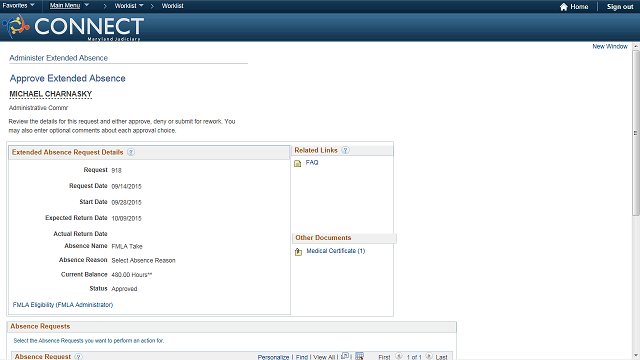Show next row arrow in Absence Request grid

pyautogui.click(x=429, y=356)
